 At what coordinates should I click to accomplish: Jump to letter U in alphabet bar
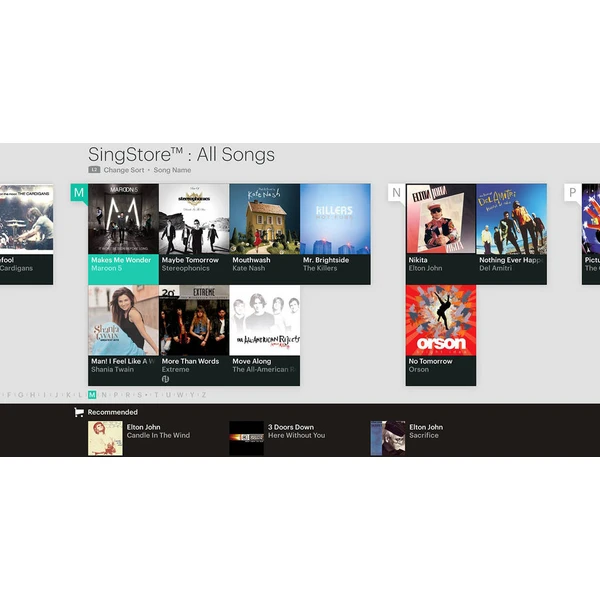pyautogui.click(x=168, y=395)
